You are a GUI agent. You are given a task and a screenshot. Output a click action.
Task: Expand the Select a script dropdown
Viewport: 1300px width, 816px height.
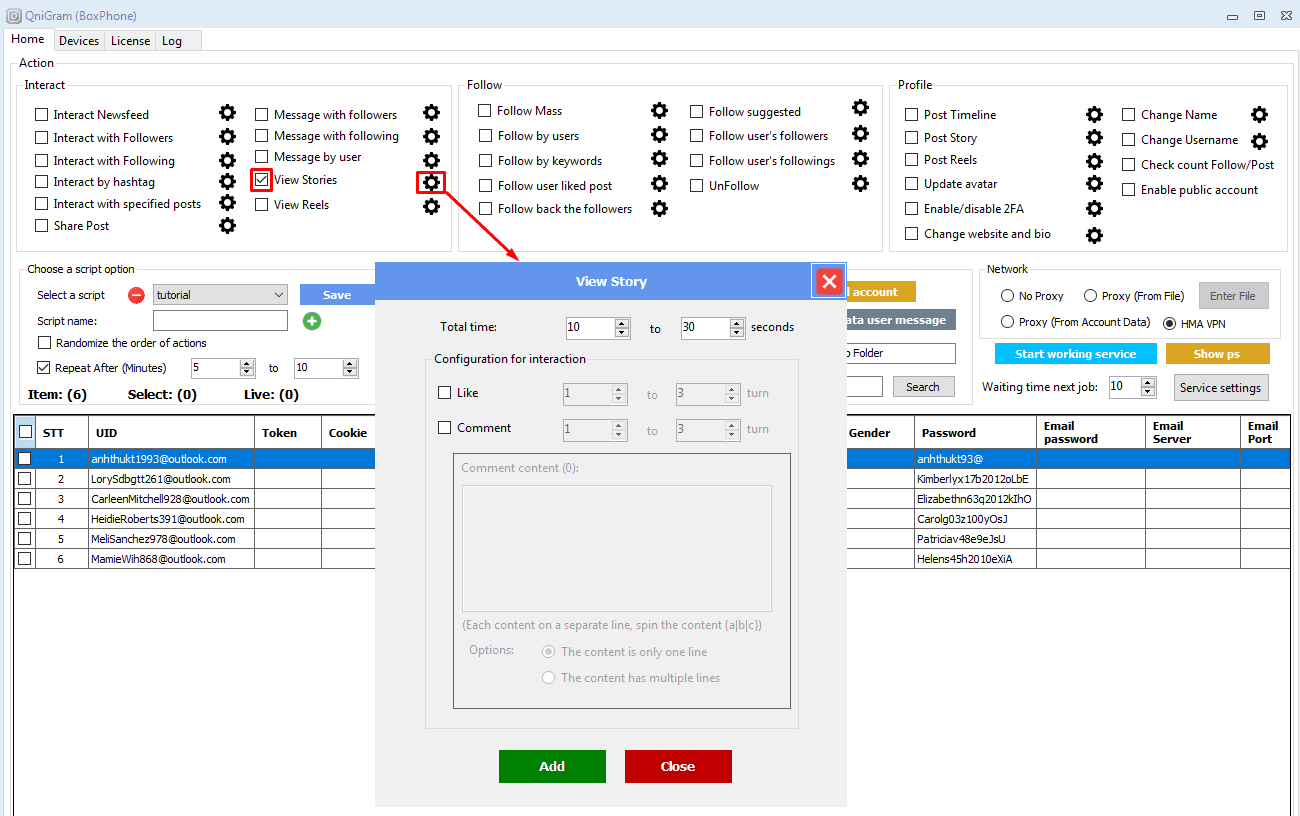pyautogui.click(x=278, y=295)
